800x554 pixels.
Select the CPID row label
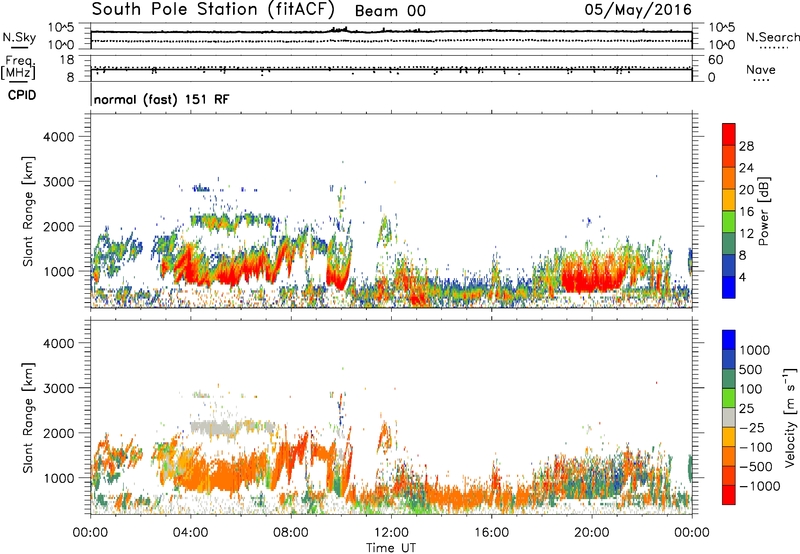tap(22, 95)
